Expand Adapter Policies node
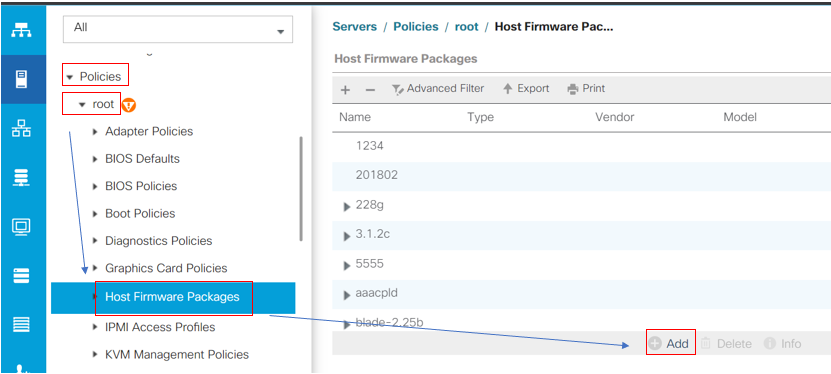Image resolution: width=831 pixels, height=374 pixels. coord(95,131)
